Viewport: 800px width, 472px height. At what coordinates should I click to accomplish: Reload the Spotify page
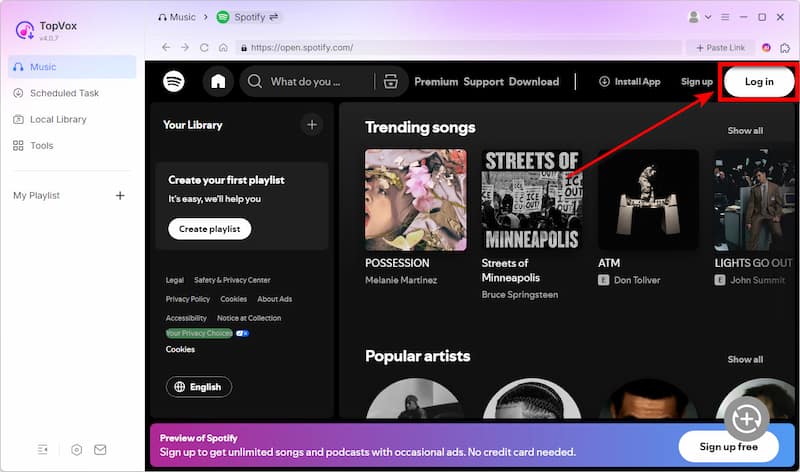(x=204, y=47)
